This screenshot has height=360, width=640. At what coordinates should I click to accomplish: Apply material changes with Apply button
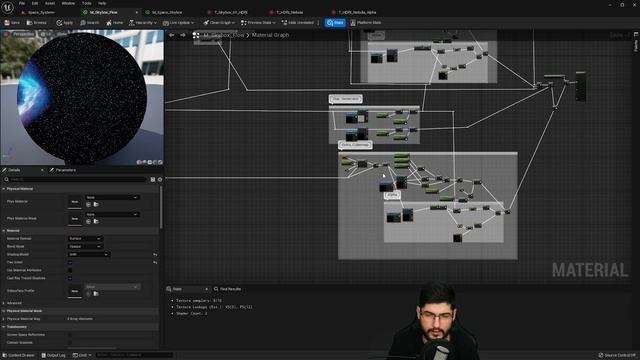64,23
